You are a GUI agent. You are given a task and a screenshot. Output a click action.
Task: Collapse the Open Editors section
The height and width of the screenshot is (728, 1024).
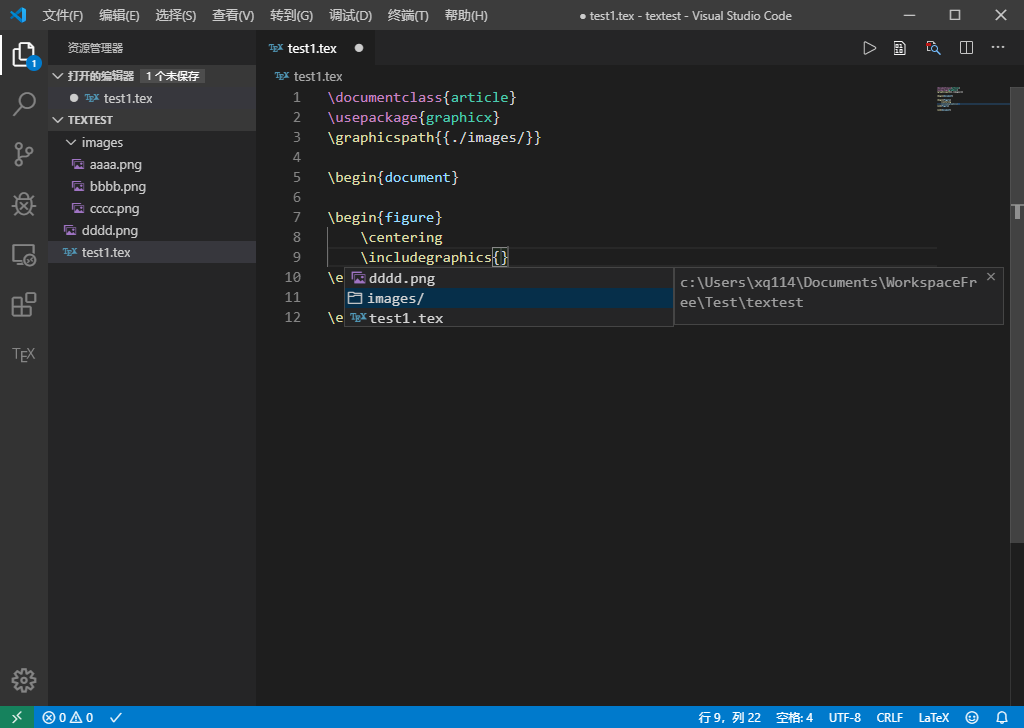(58, 76)
